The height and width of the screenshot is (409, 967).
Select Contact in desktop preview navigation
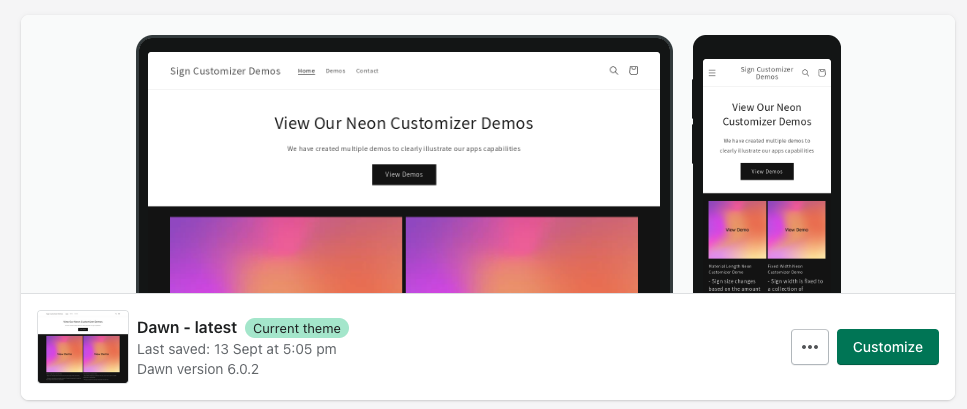pos(367,71)
